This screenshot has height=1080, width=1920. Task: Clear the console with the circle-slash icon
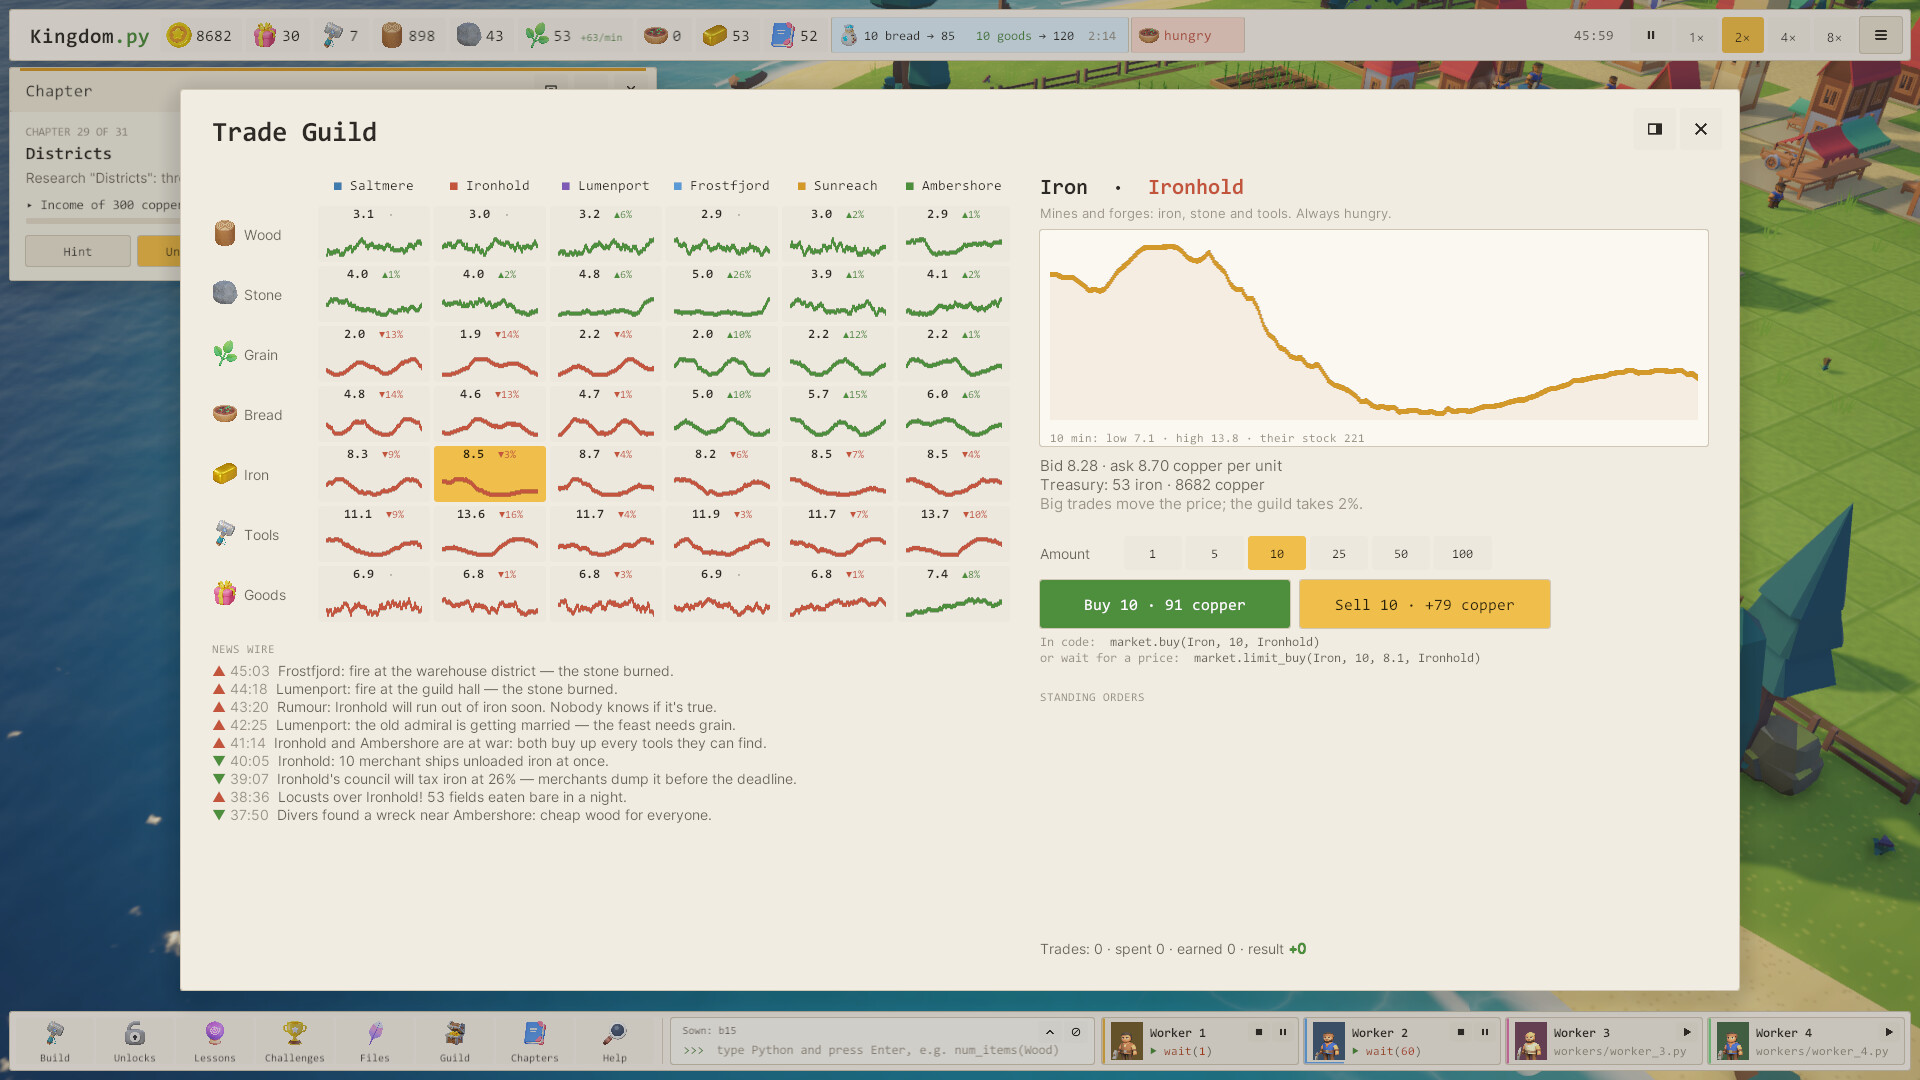pos(1076,1032)
